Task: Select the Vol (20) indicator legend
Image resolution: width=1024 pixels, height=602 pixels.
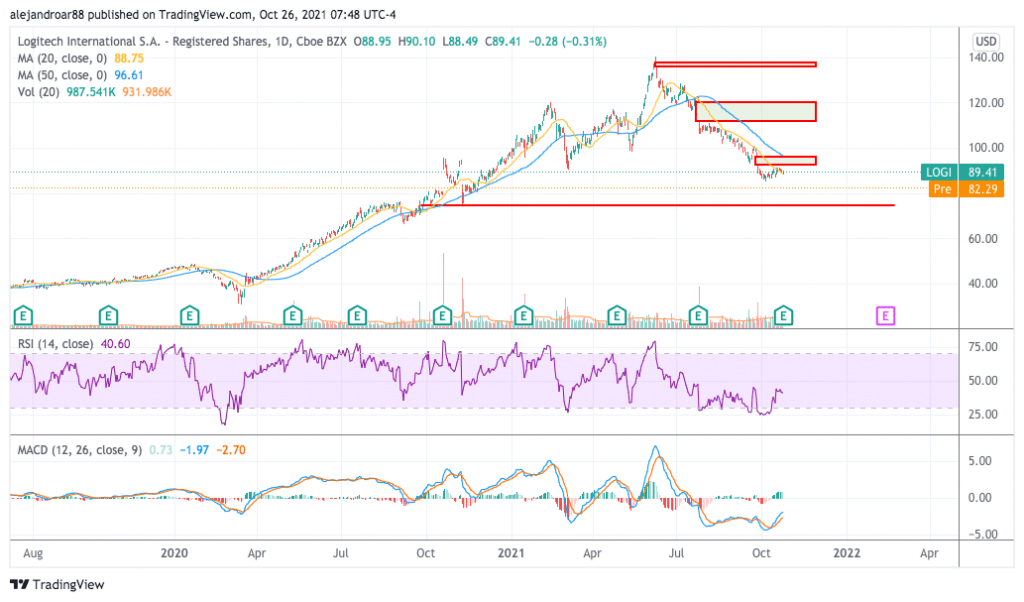Action: click(x=39, y=93)
